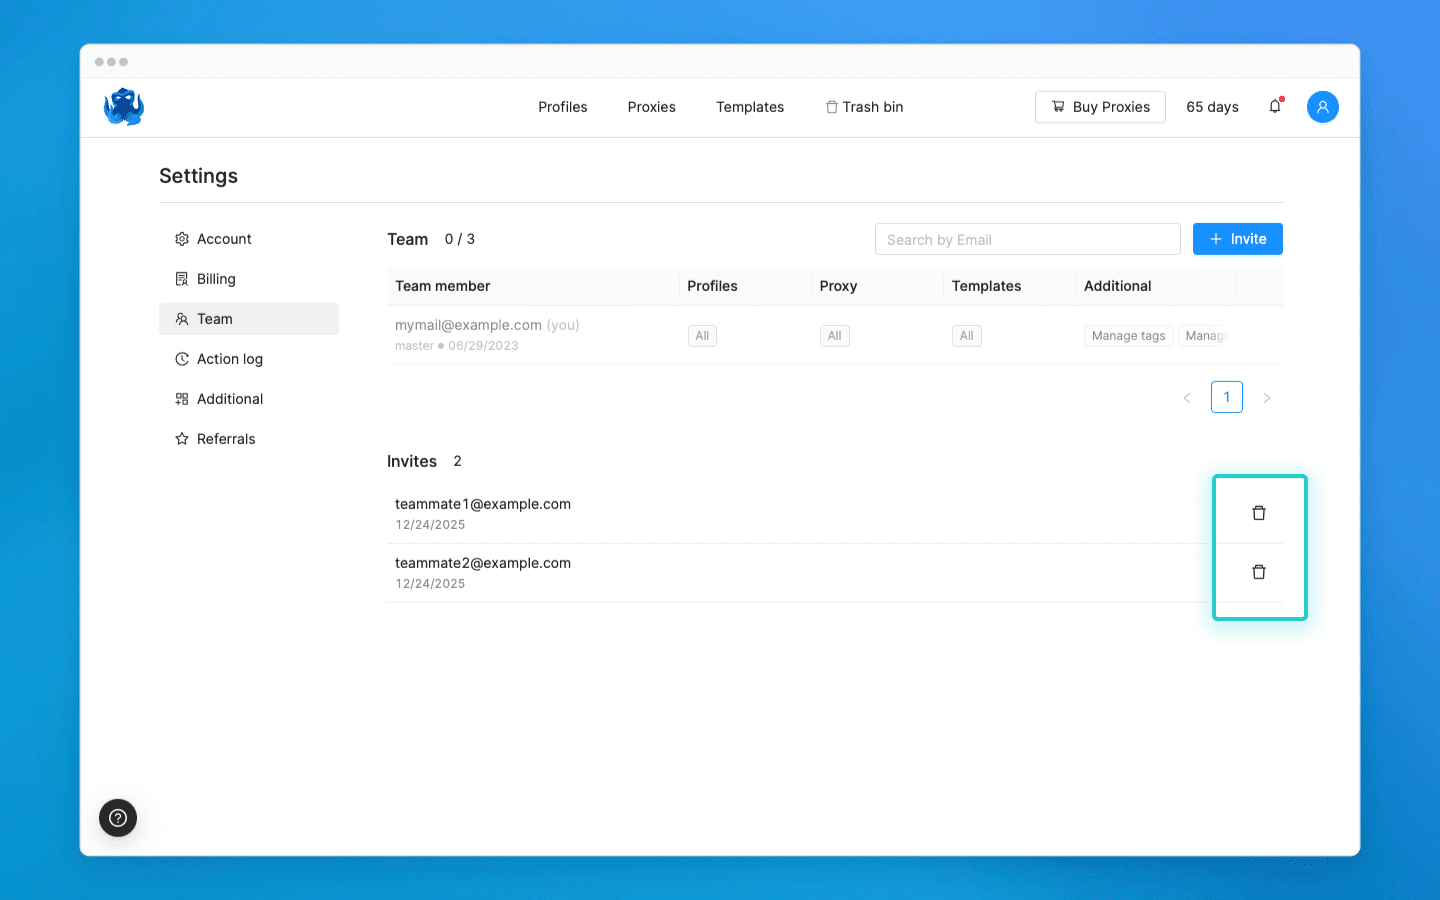Click the Manage tags button
The height and width of the screenshot is (900, 1440).
coord(1128,336)
